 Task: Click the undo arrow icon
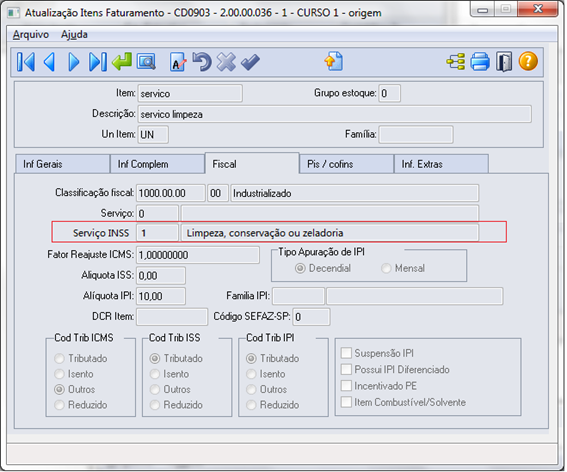[202, 62]
